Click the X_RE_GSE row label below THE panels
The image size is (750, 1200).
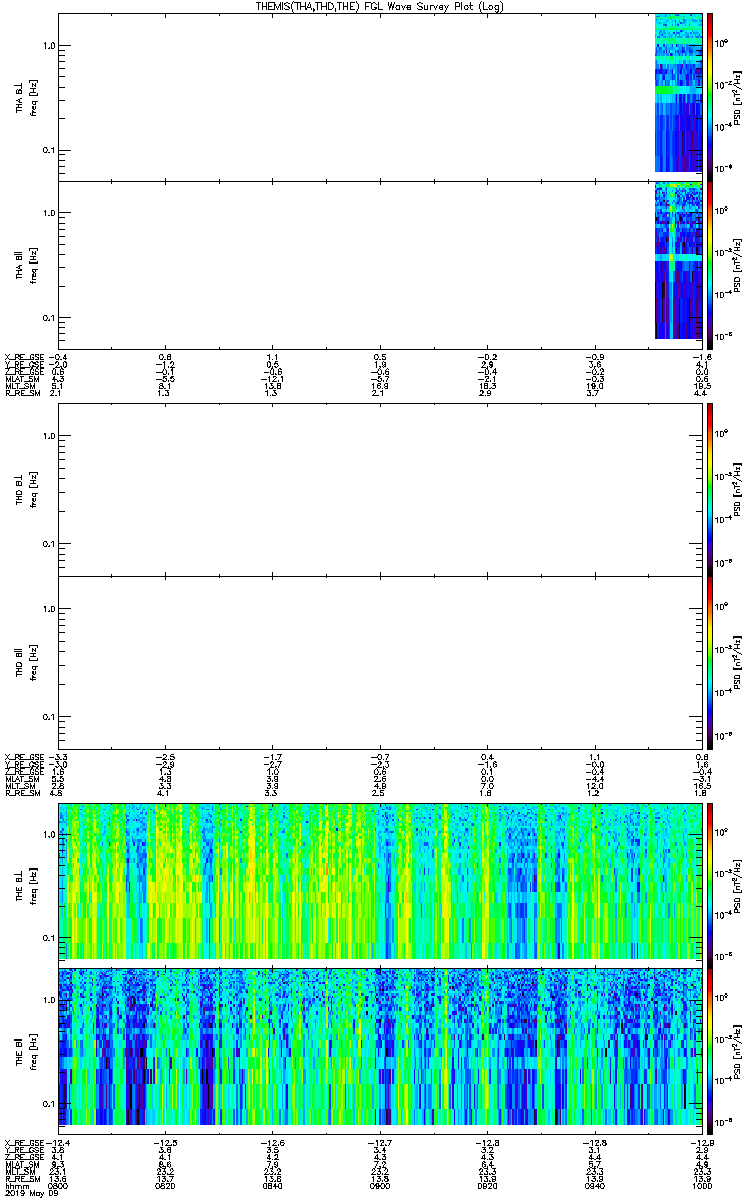pyautogui.click(x=24, y=1142)
